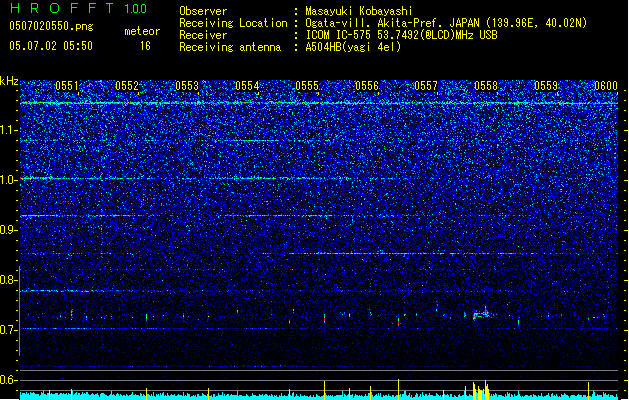
Task: Click the Observer label
Action: pyautogui.click(x=203, y=11)
